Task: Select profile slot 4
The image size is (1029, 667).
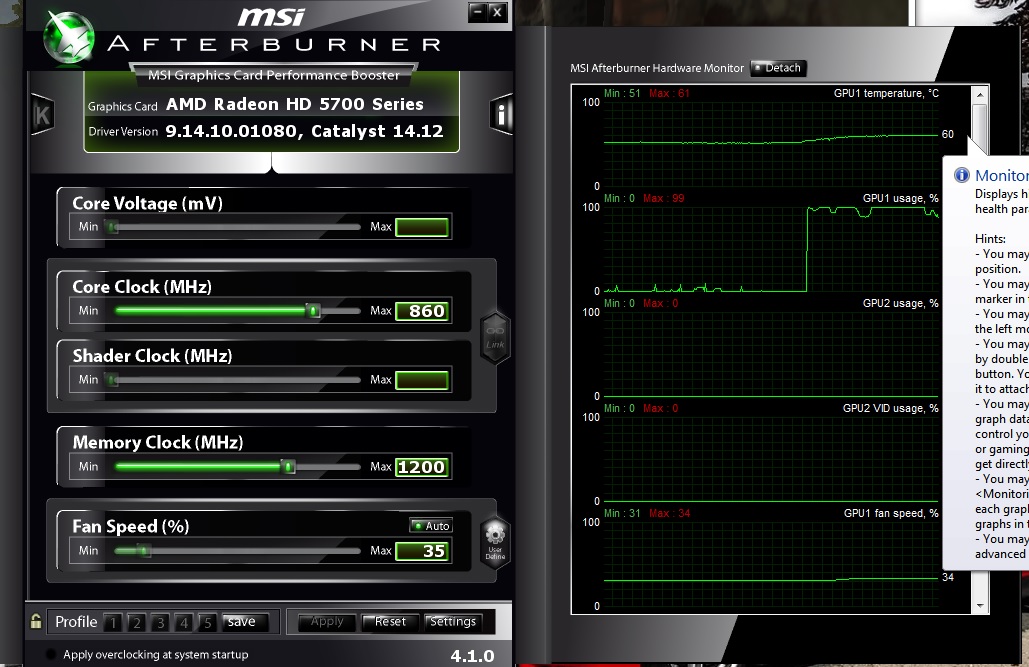Action: 184,622
